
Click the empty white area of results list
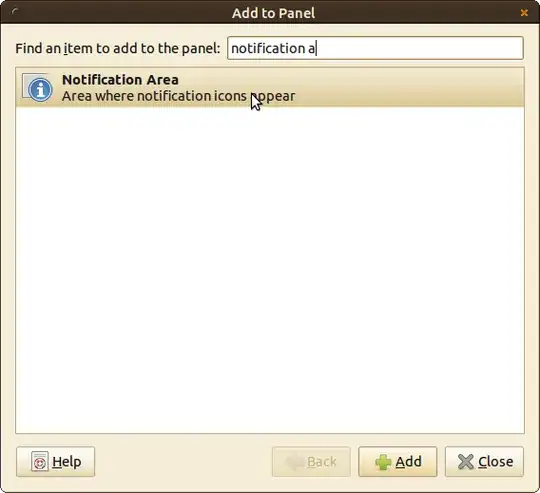click(270, 270)
